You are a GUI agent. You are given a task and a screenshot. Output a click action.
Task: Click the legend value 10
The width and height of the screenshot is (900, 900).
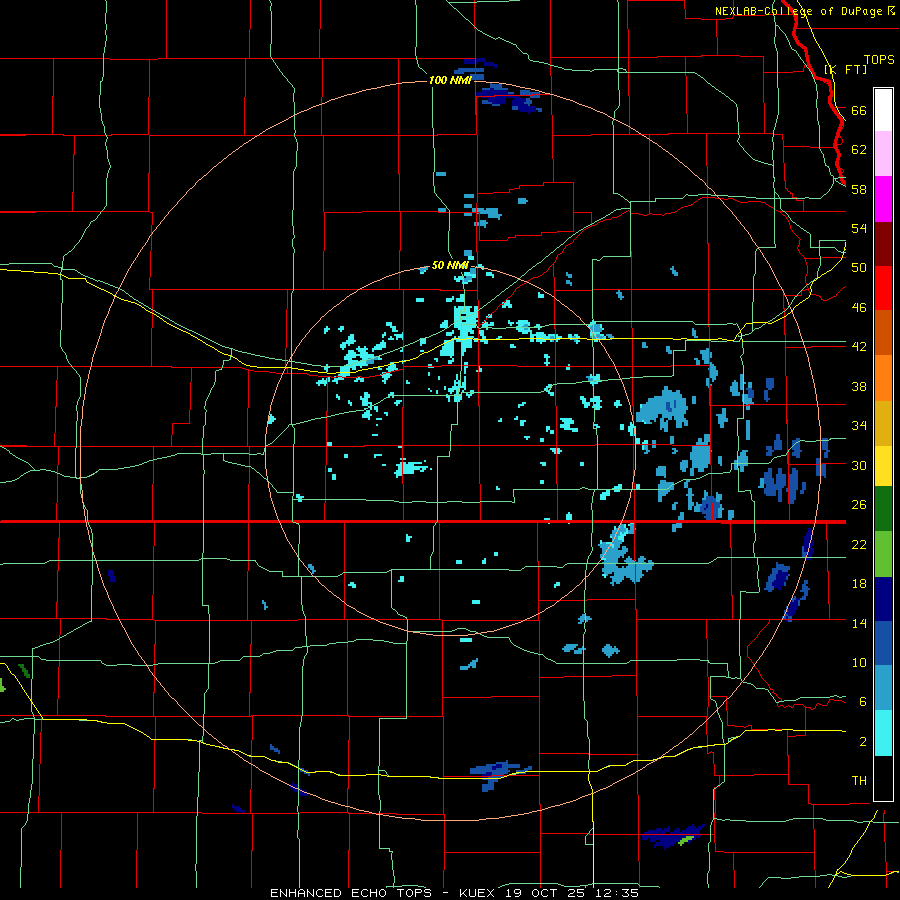(859, 663)
